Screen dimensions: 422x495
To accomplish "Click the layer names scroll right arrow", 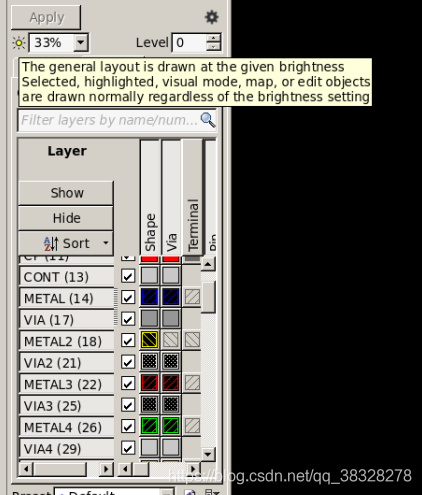I will (106, 469).
